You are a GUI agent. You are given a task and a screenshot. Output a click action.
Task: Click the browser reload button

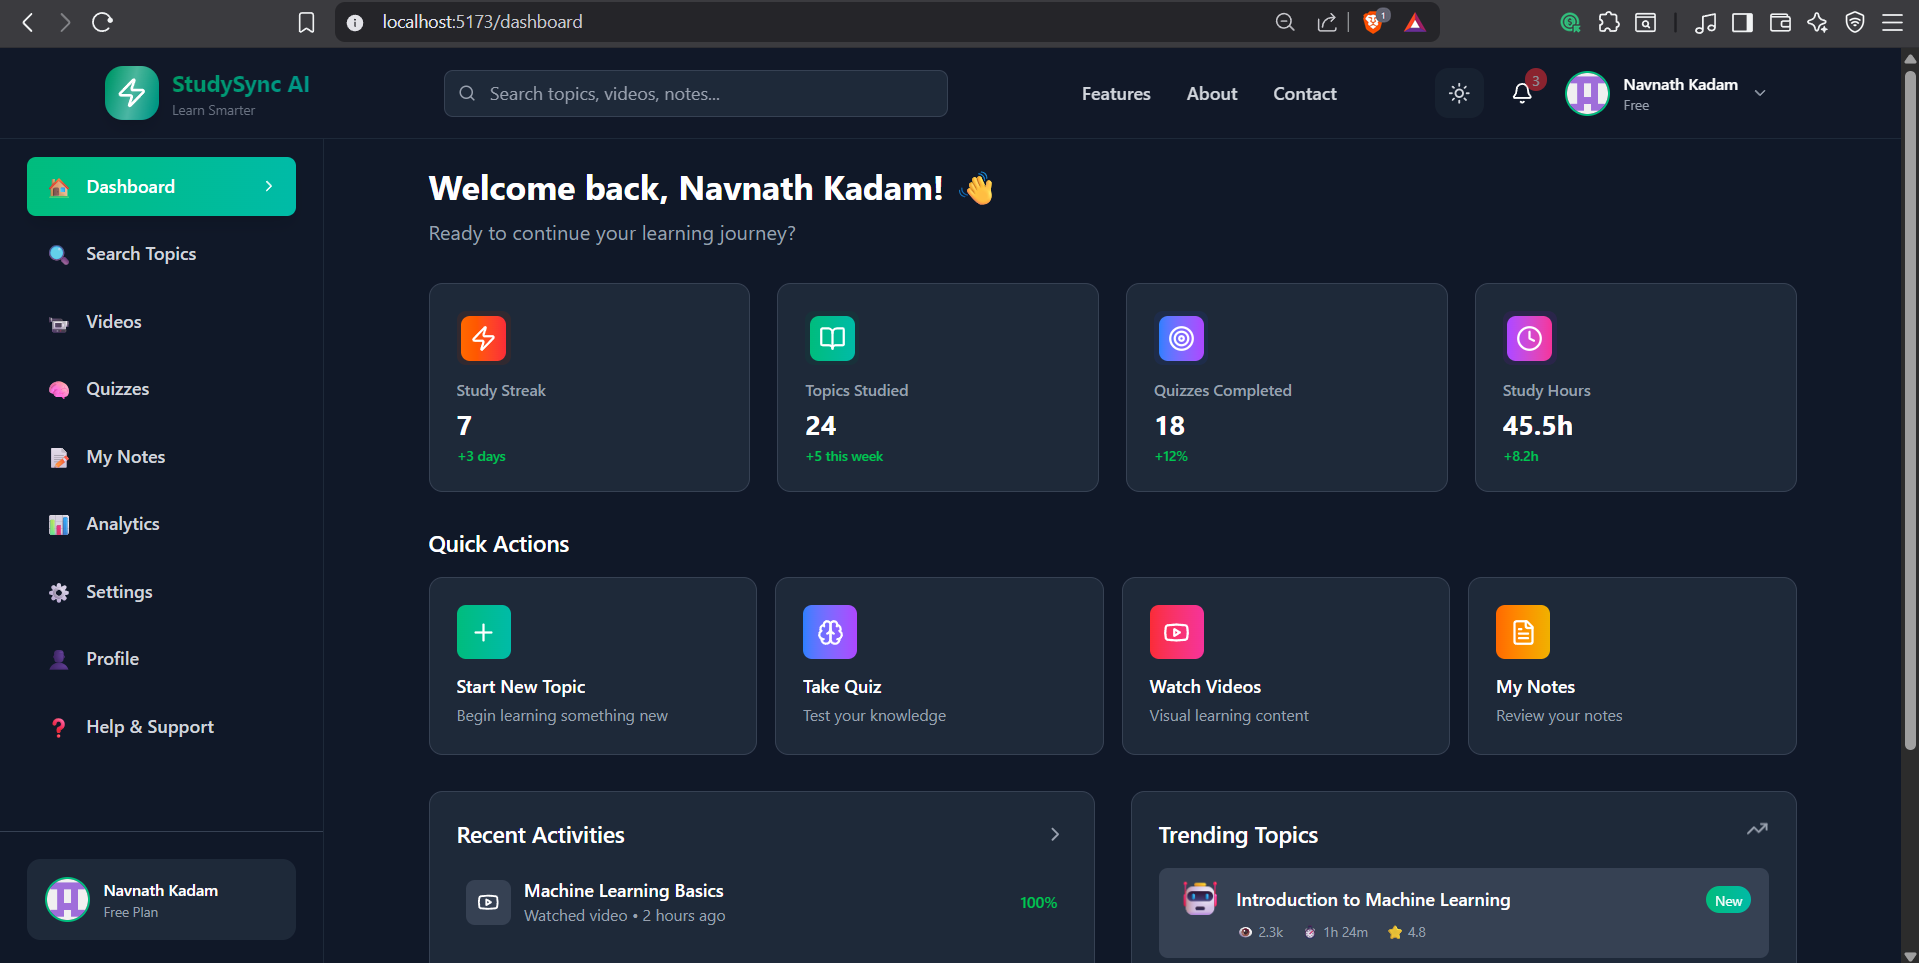(102, 22)
